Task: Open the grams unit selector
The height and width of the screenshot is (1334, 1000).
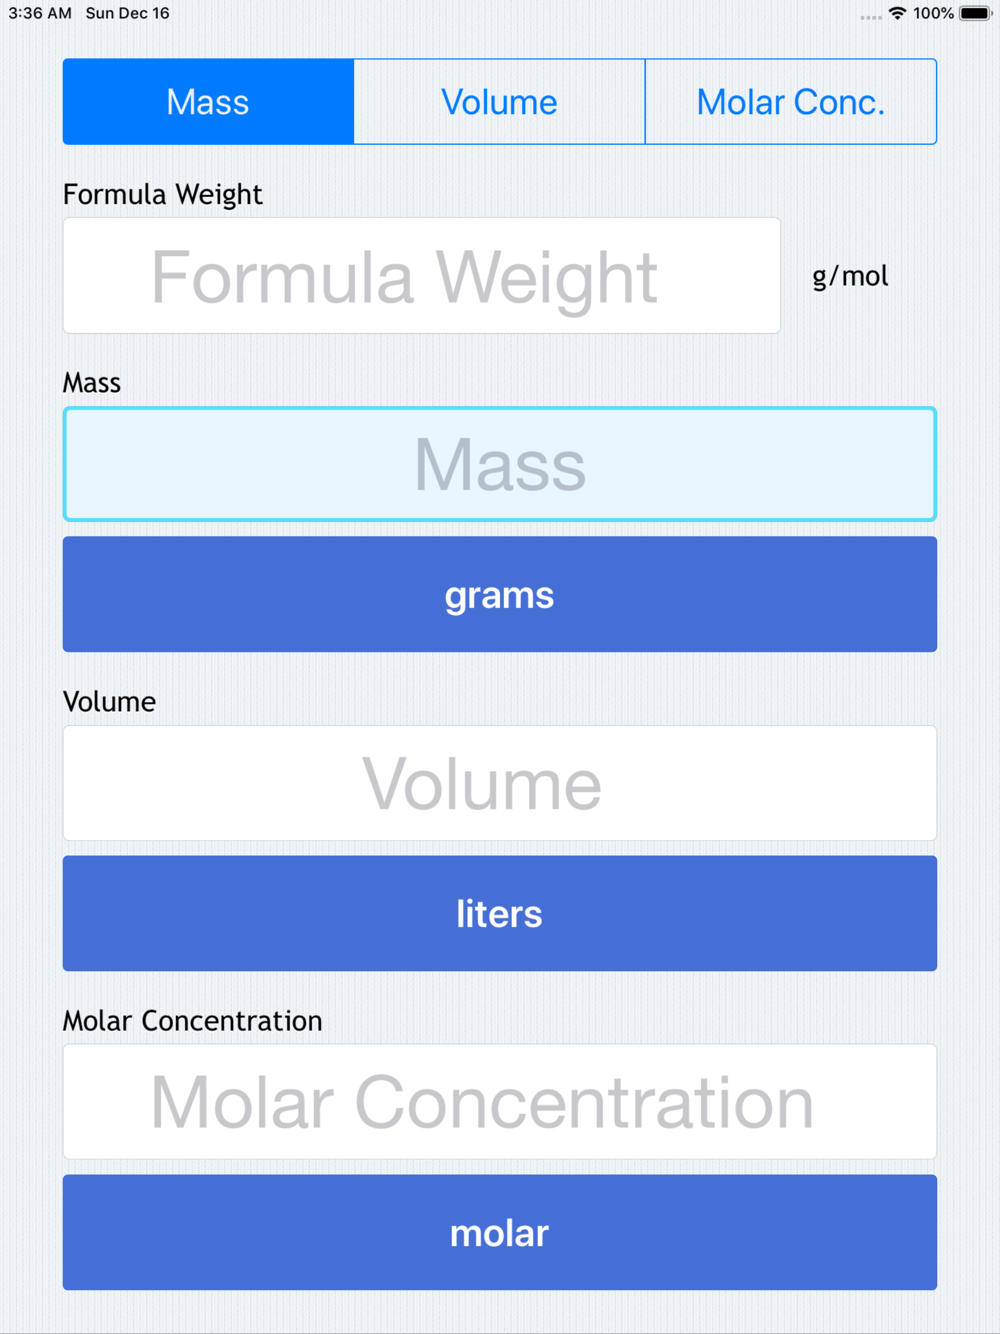Action: click(499, 595)
